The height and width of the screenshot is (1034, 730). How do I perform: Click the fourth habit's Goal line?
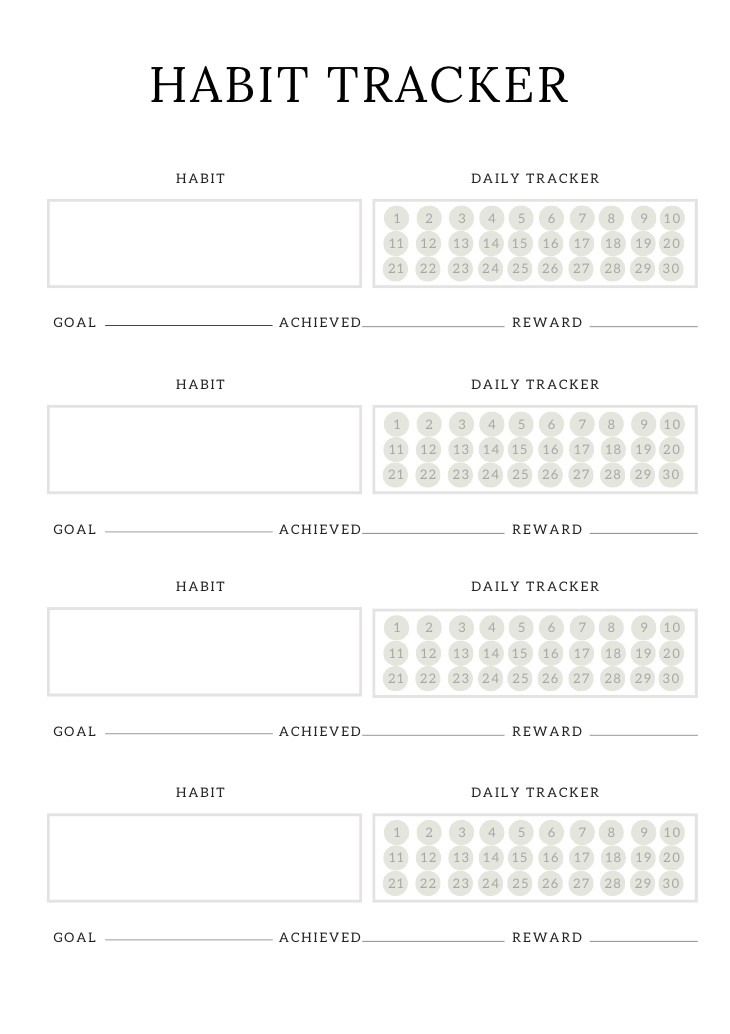(188, 938)
